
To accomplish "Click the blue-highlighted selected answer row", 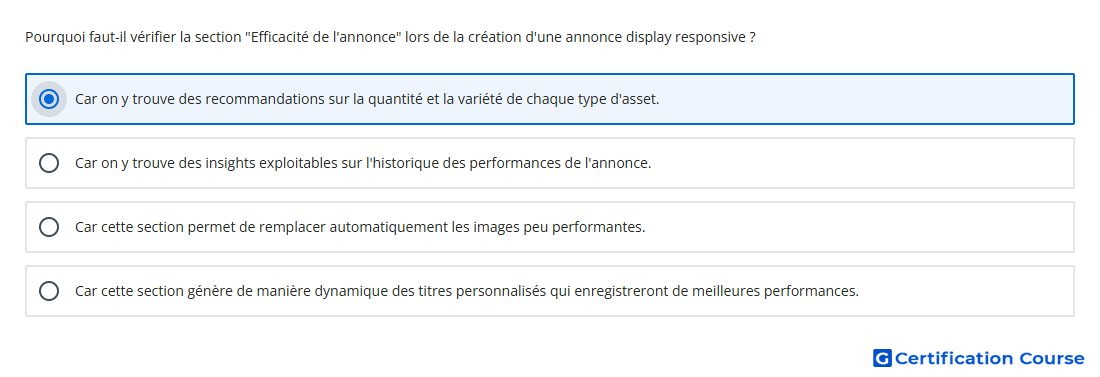I will tap(550, 99).
